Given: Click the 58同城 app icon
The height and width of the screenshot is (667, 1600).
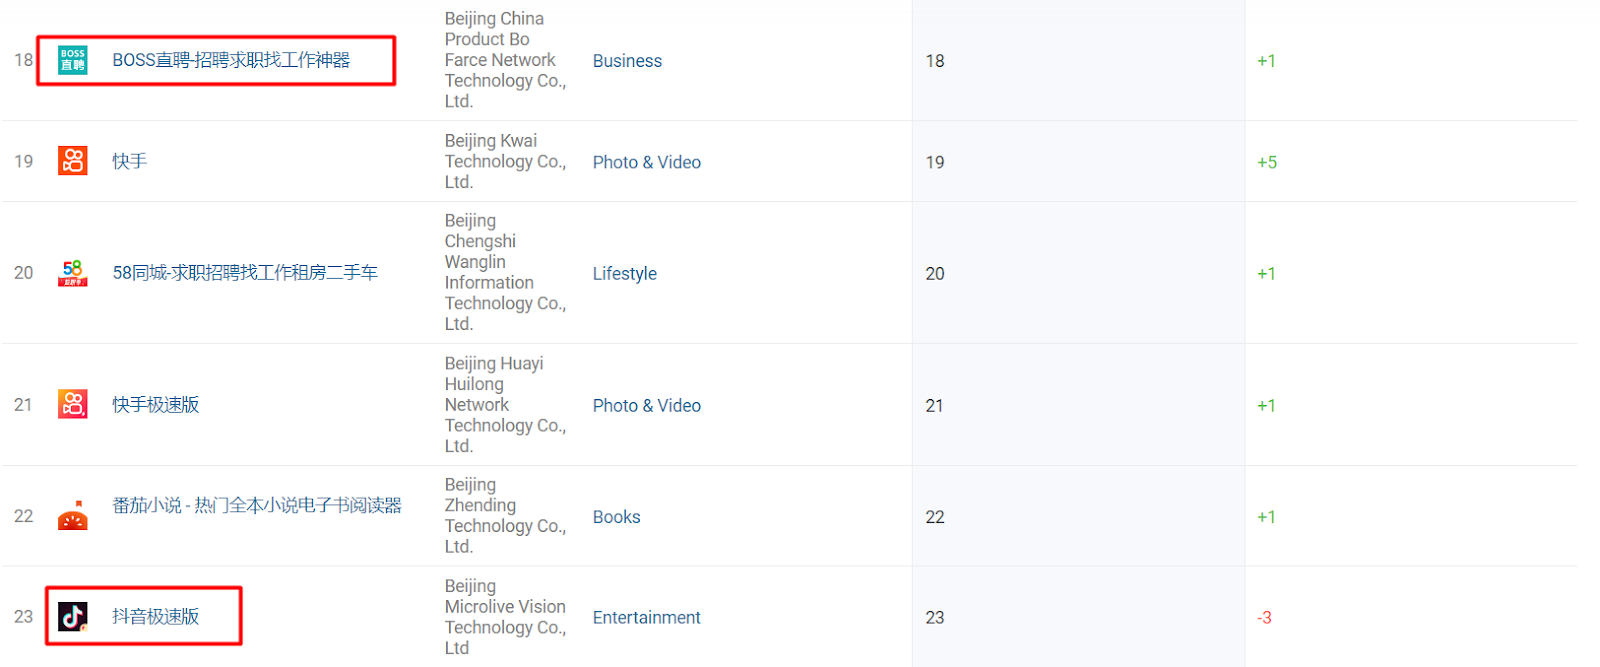Looking at the screenshot, I should 73,273.
